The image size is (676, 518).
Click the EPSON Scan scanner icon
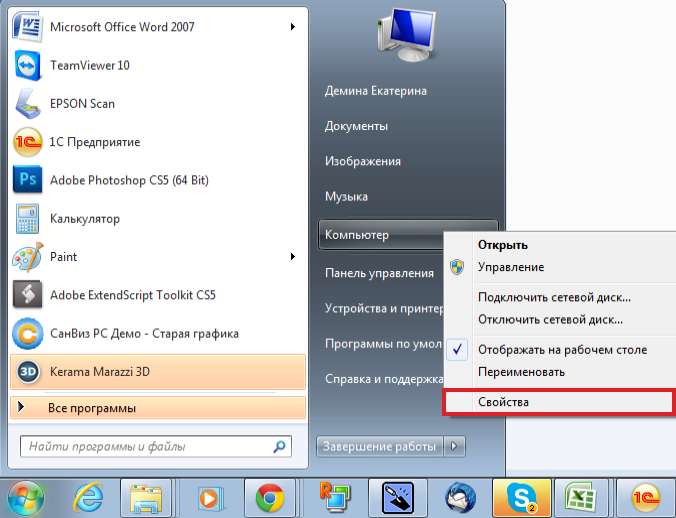point(28,104)
